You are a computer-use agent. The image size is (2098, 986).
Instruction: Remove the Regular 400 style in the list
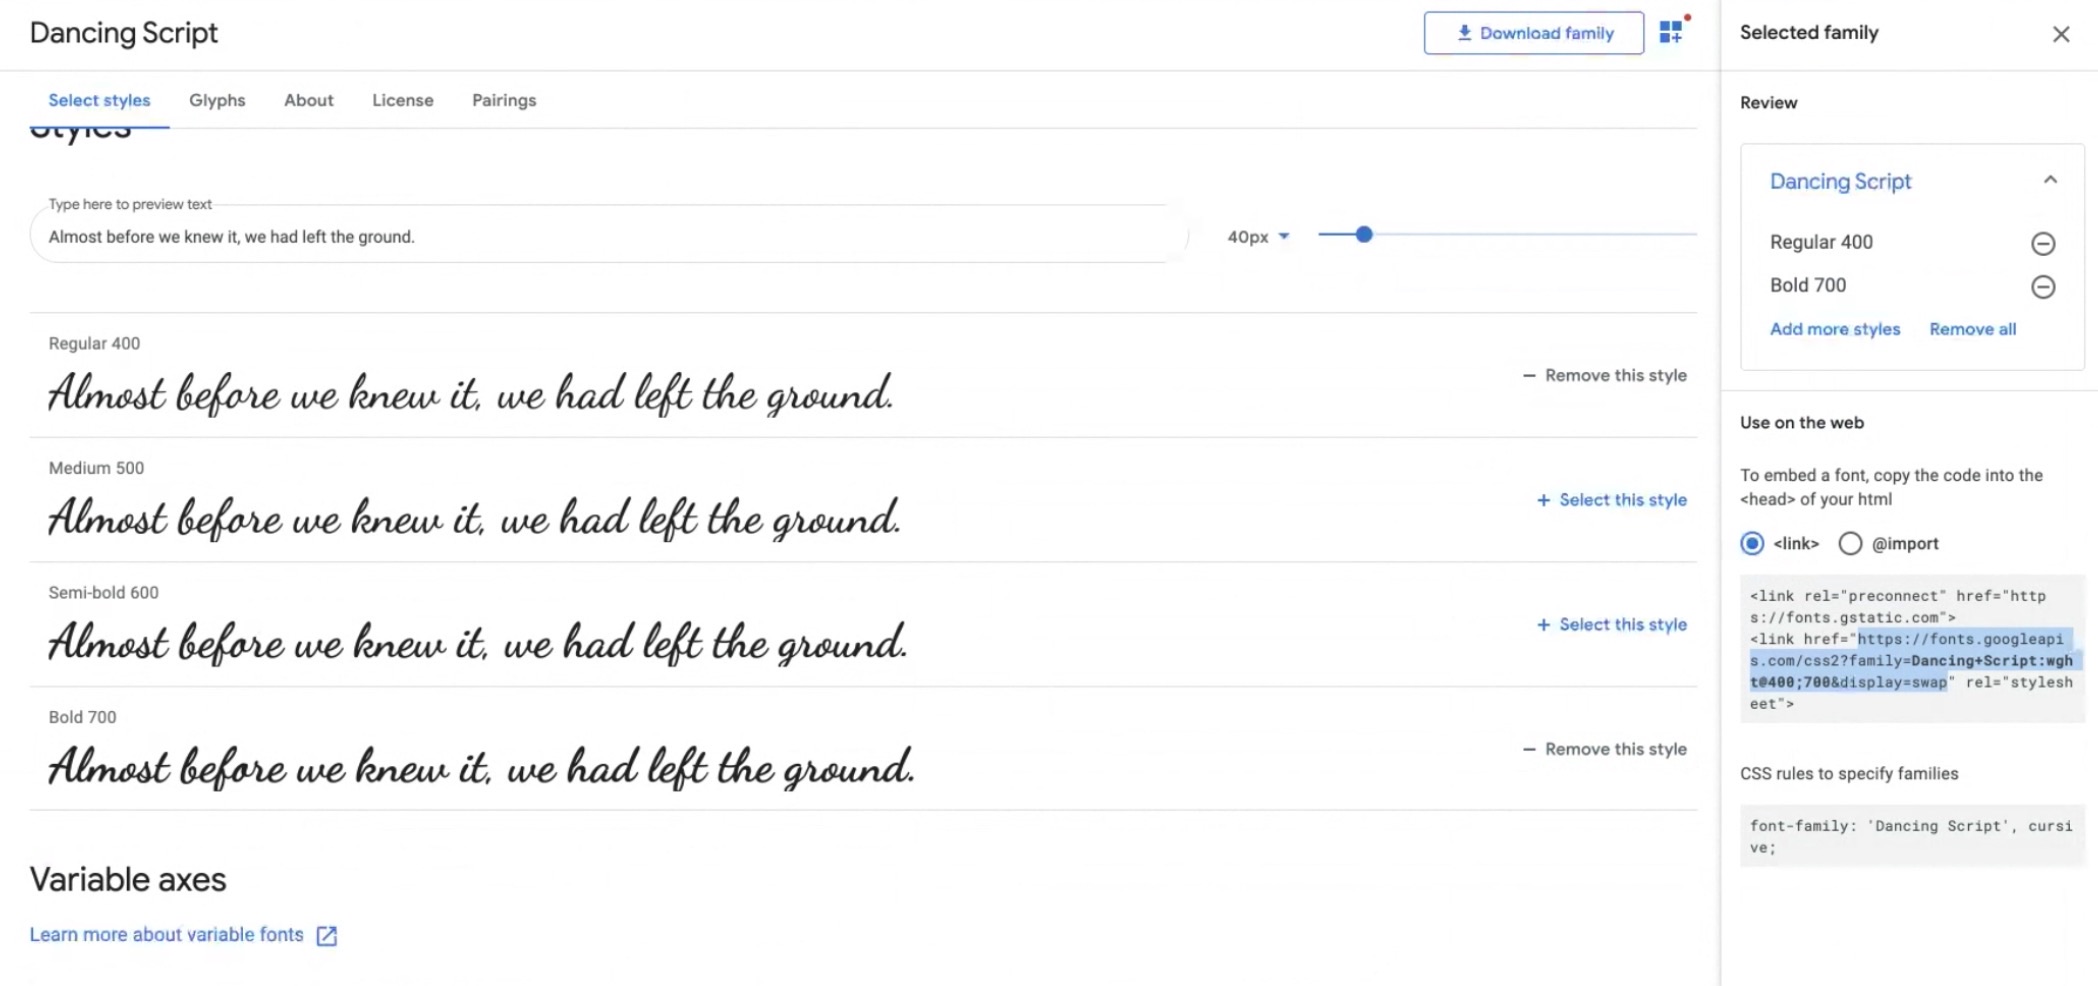(1605, 375)
